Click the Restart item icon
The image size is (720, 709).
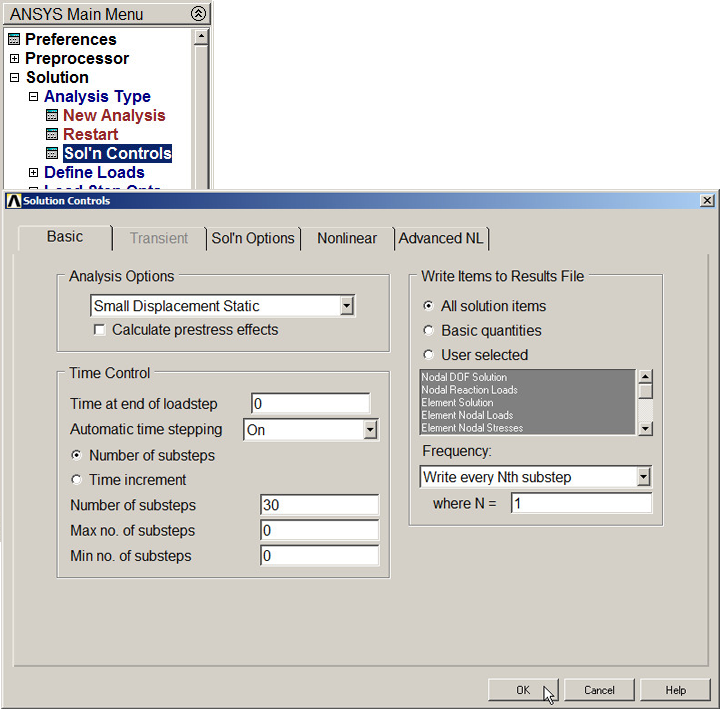pos(53,135)
